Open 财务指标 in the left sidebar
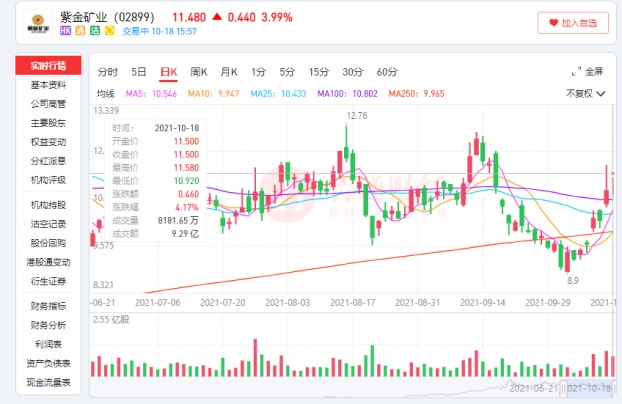 [47, 305]
